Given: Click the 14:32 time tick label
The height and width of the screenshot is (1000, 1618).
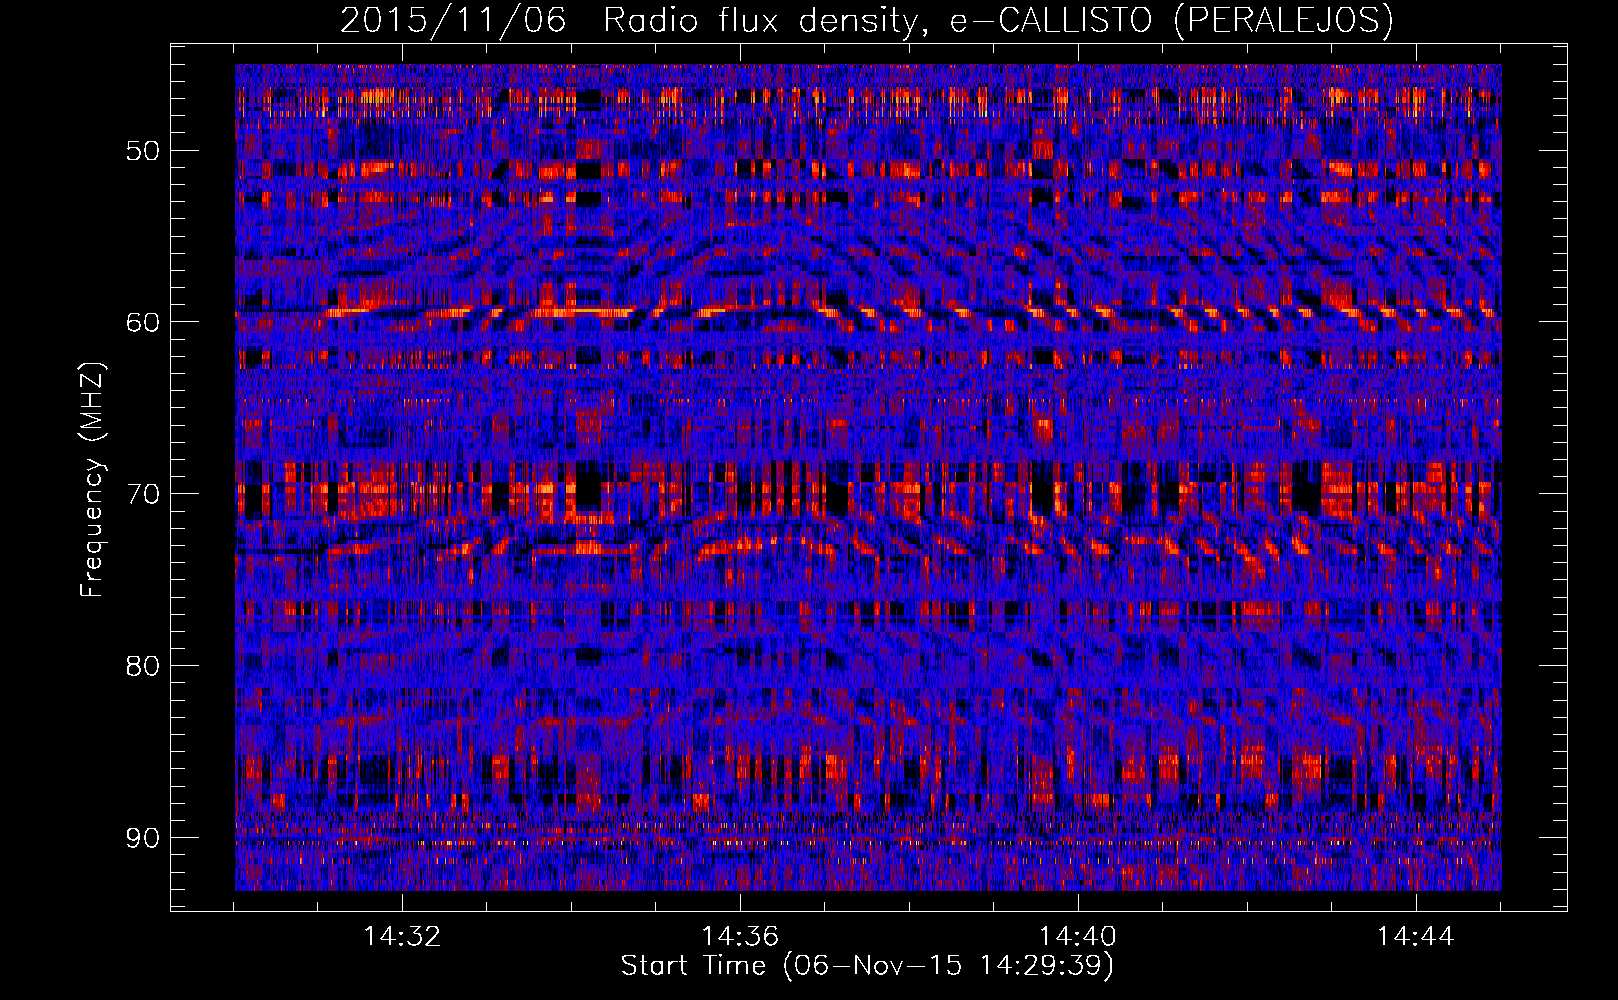Looking at the screenshot, I should [x=402, y=936].
